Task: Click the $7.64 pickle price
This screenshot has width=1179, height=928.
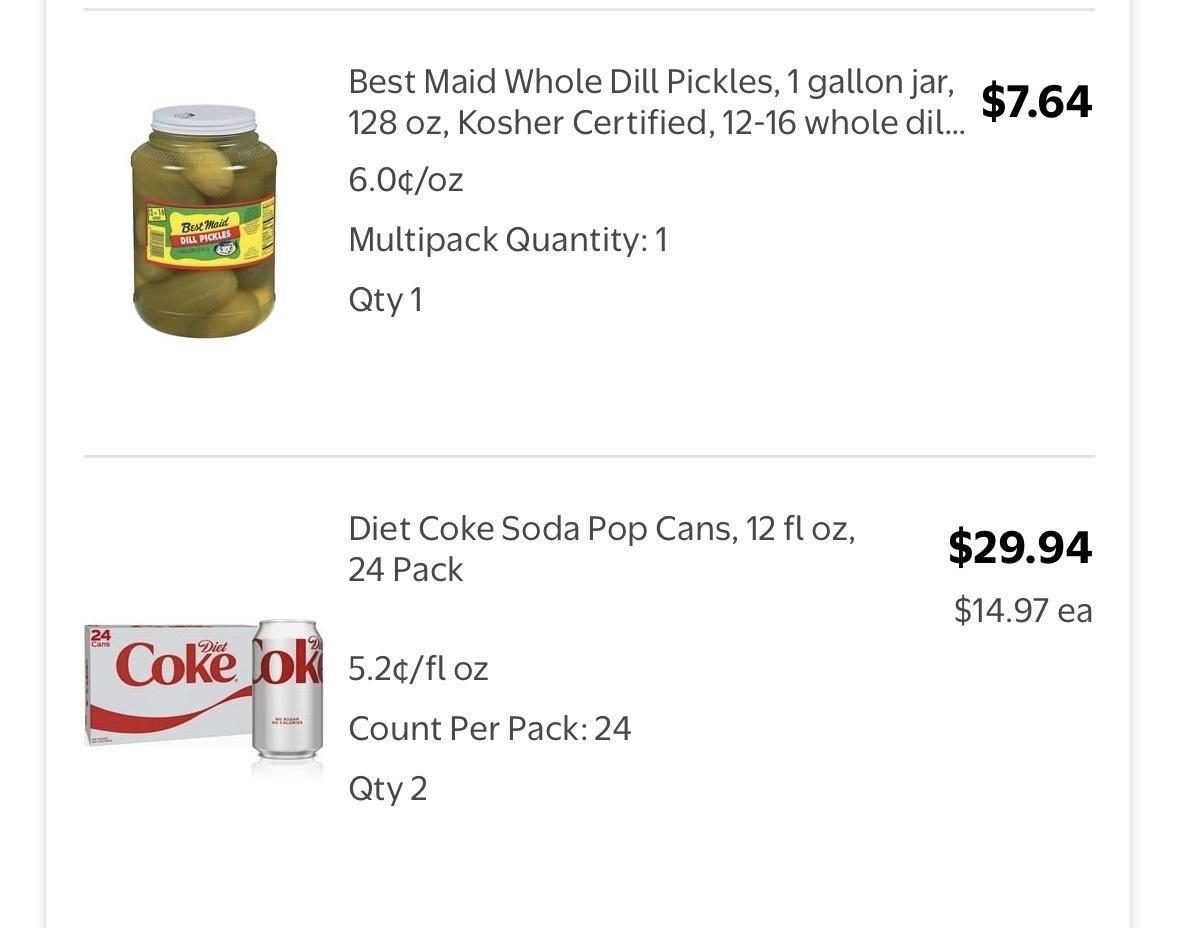Action: 1036,101
